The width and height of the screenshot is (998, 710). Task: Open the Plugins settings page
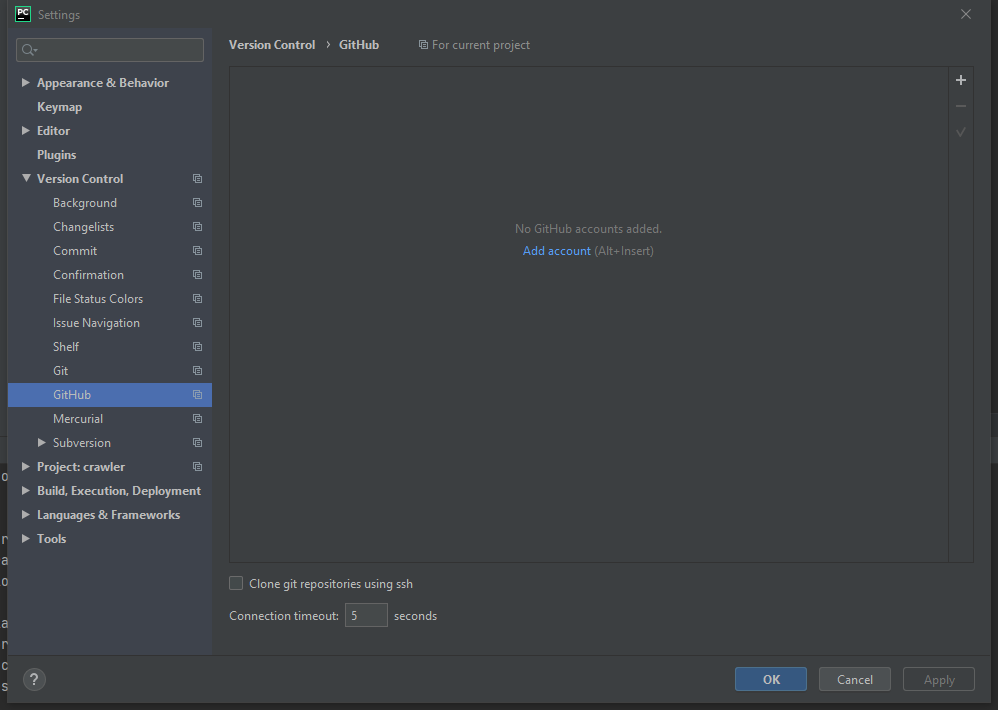[56, 155]
